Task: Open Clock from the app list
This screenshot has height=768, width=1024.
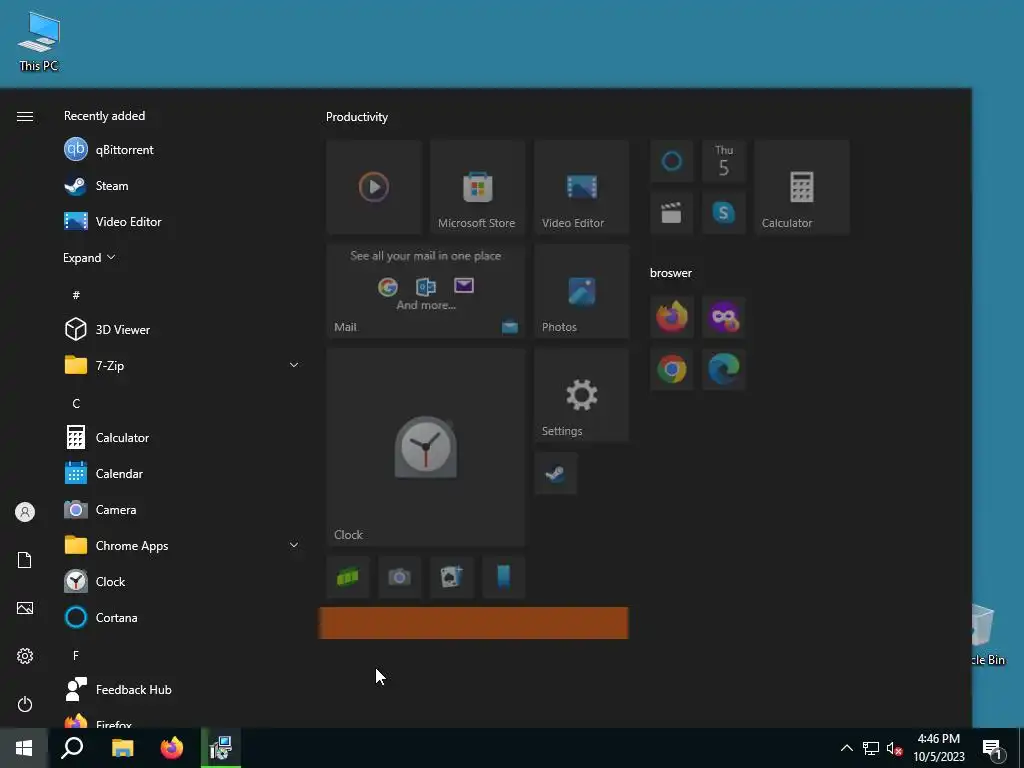Action: coord(183,581)
